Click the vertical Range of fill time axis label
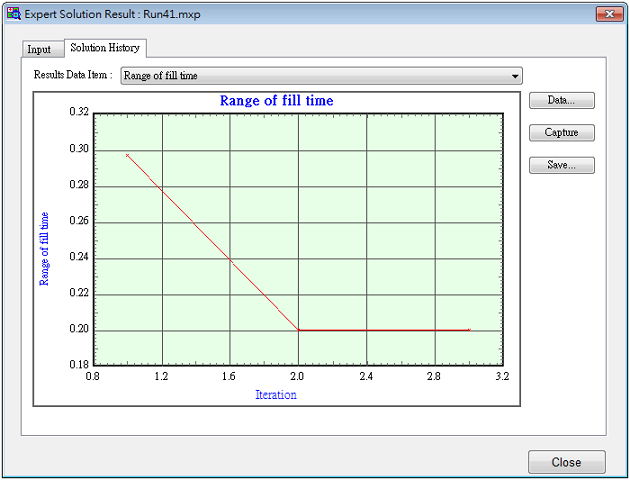 pos(44,248)
